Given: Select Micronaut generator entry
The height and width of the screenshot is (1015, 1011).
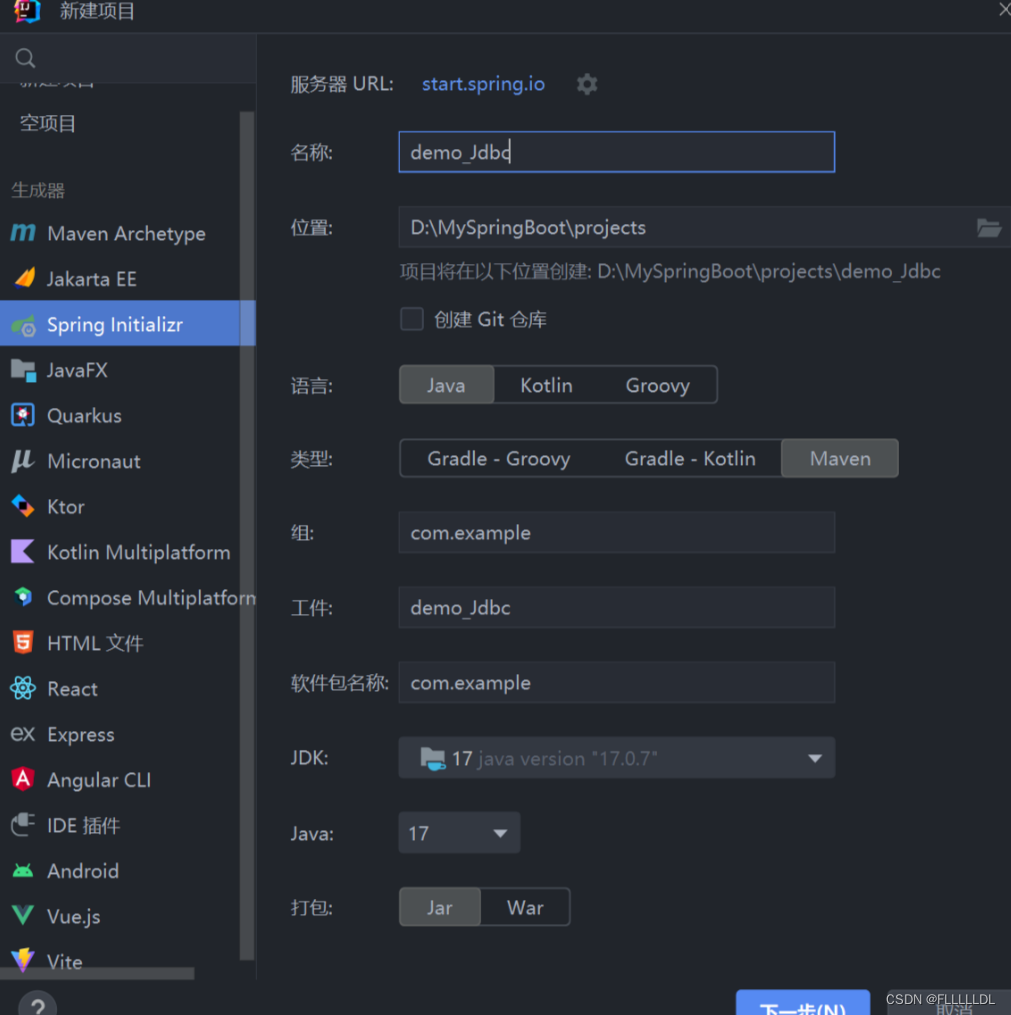Looking at the screenshot, I should pos(94,462).
